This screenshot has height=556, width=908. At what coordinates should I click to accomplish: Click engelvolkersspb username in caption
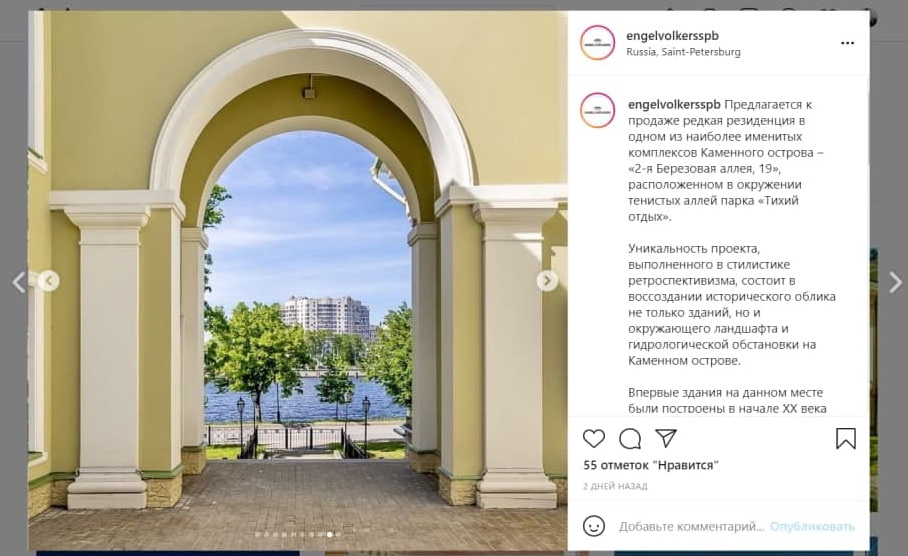pos(674,104)
